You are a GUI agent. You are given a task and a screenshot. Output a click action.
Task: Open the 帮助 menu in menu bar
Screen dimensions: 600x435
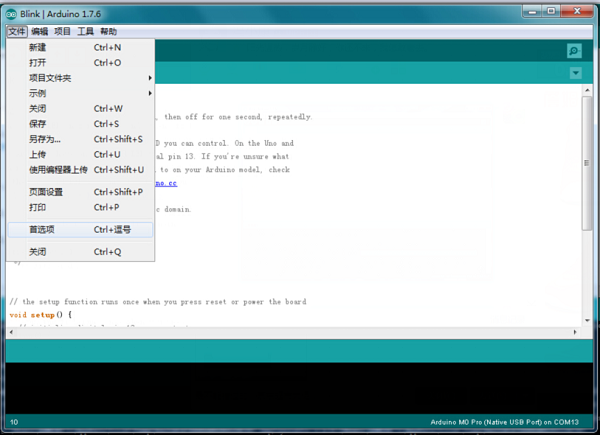pos(109,32)
